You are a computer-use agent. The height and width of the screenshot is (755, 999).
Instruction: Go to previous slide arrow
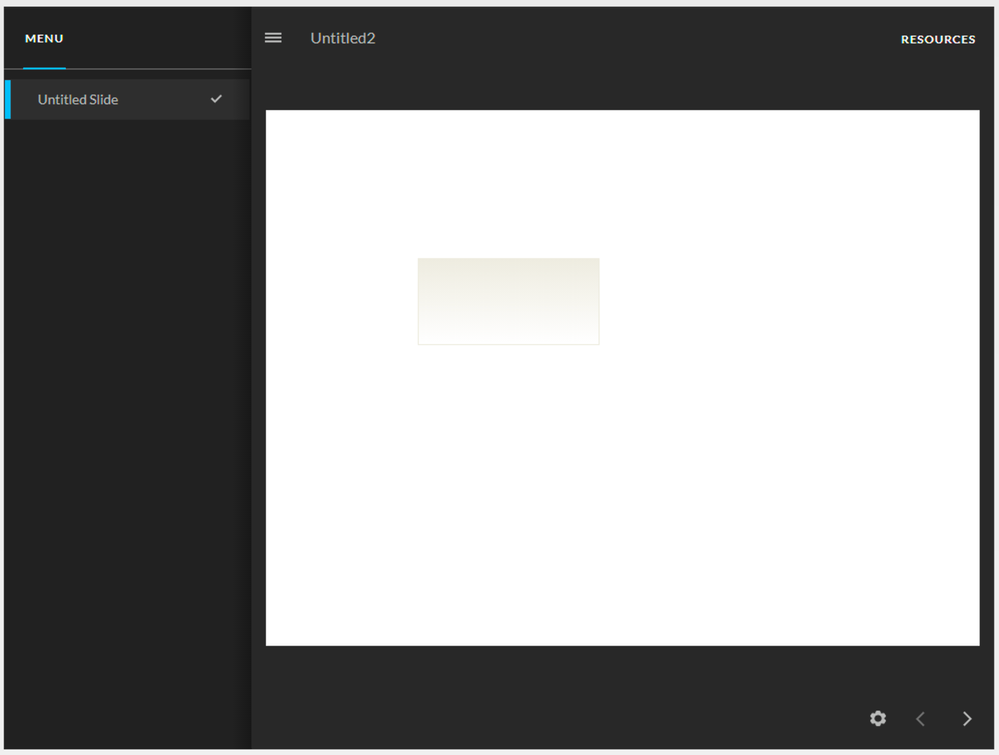[x=921, y=719]
